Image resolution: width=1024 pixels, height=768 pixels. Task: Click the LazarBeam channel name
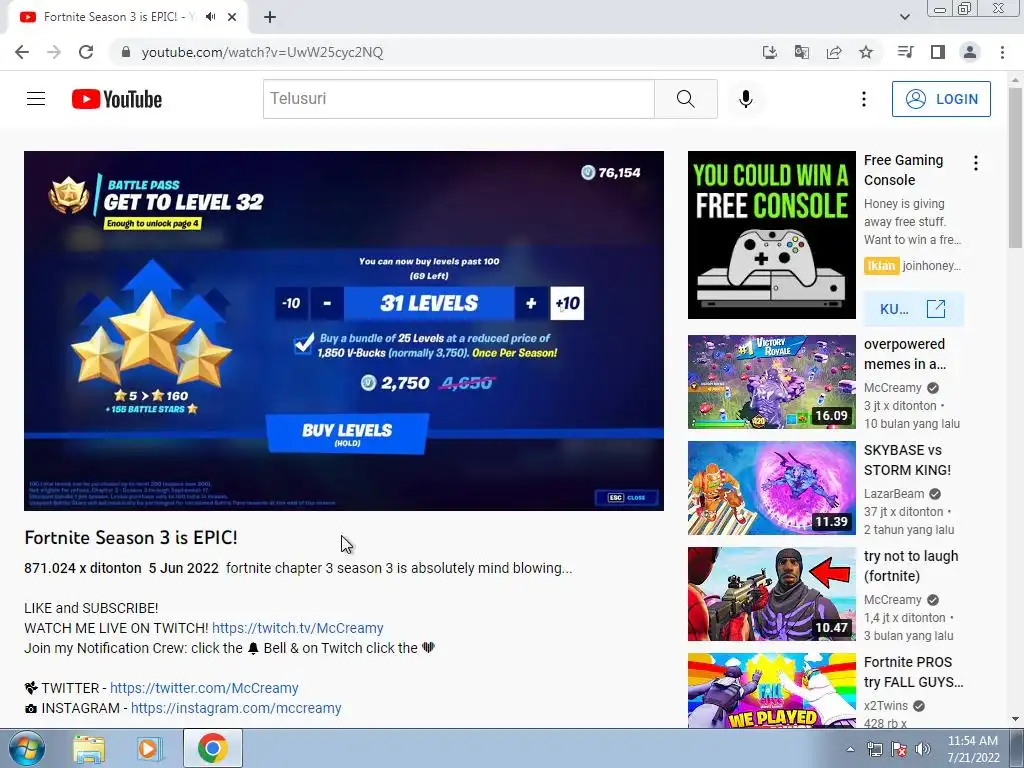coord(893,494)
